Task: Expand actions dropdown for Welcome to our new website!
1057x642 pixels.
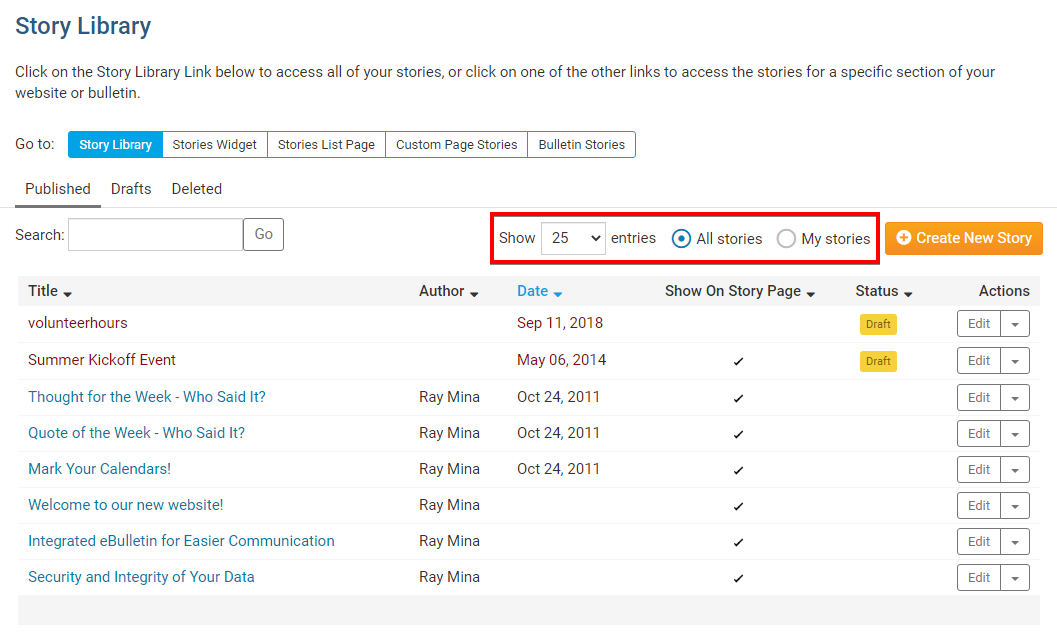Action: [x=1016, y=506]
